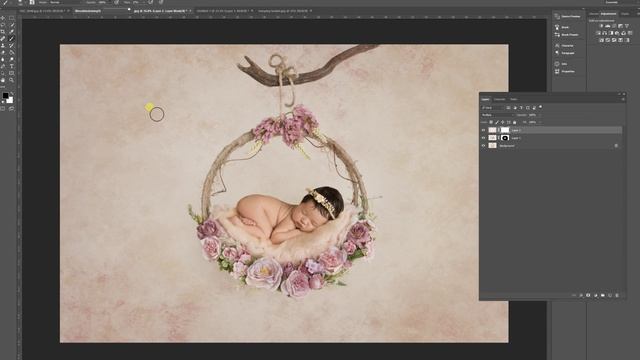Toggle lock position in Layers panel

point(502,122)
